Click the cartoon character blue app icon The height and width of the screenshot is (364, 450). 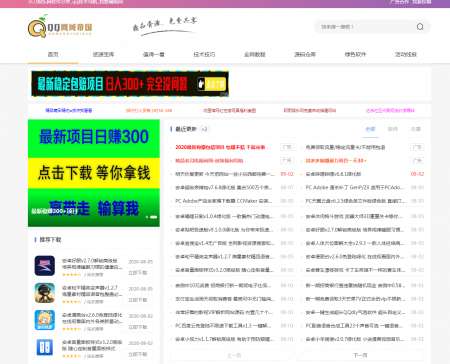(45, 320)
